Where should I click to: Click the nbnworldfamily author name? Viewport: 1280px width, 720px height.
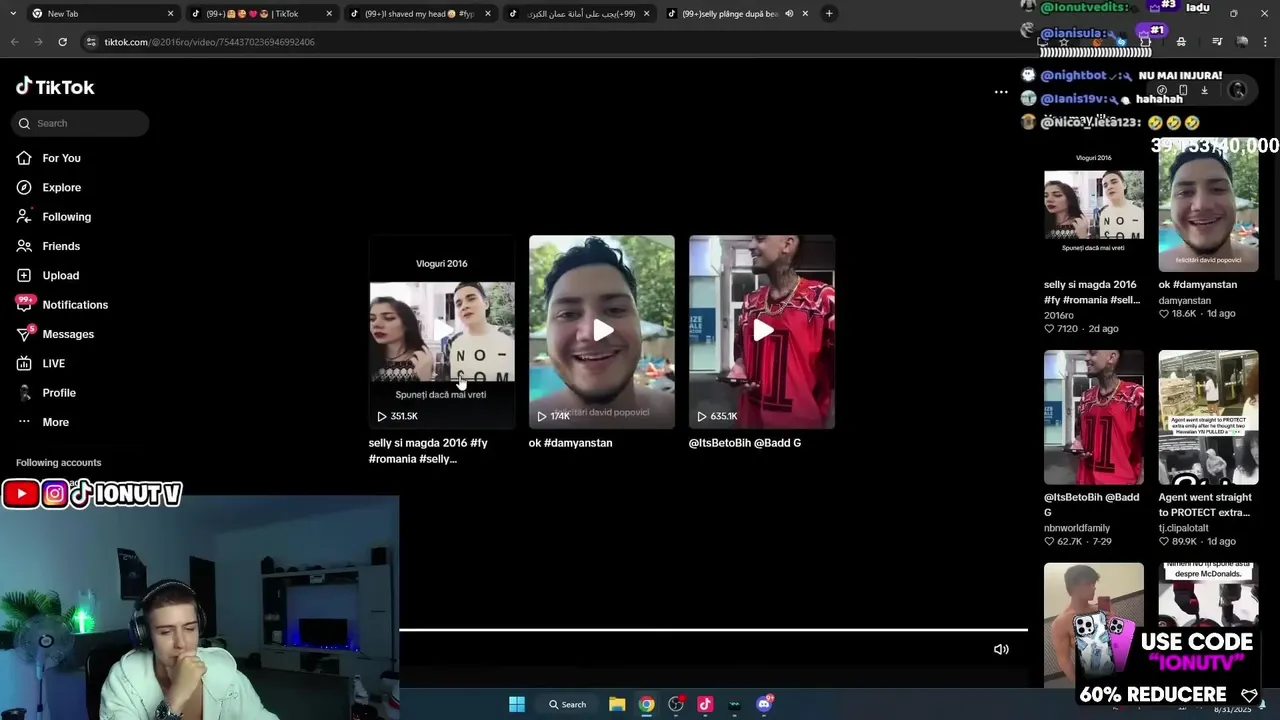pos(1077,528)
